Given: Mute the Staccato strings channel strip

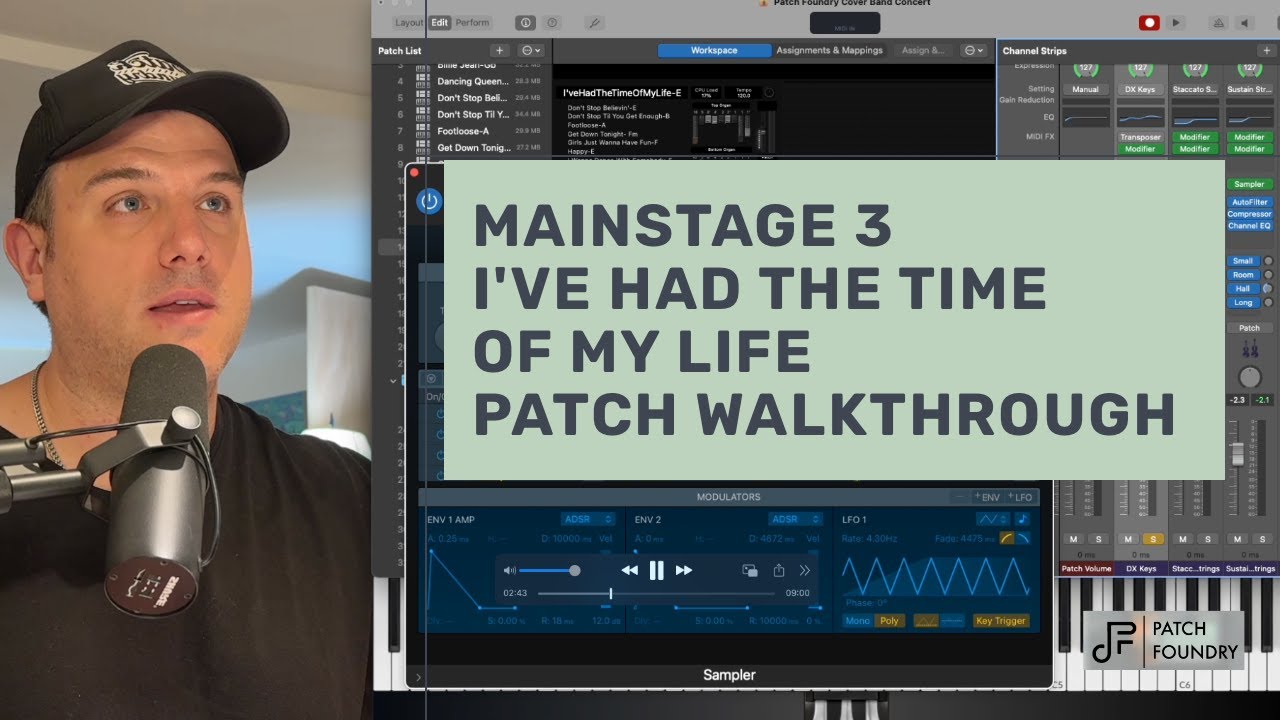Looking at the screenshot, I should pos(1183,539).
